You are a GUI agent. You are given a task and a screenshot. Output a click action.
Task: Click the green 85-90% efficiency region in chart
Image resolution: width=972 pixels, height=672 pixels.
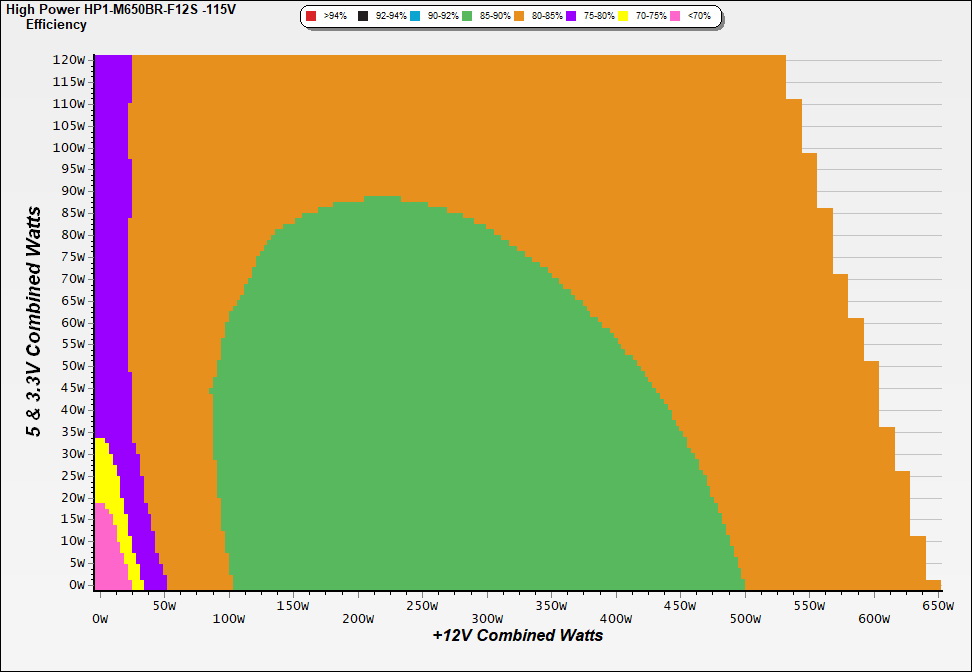tap(400, 400)
